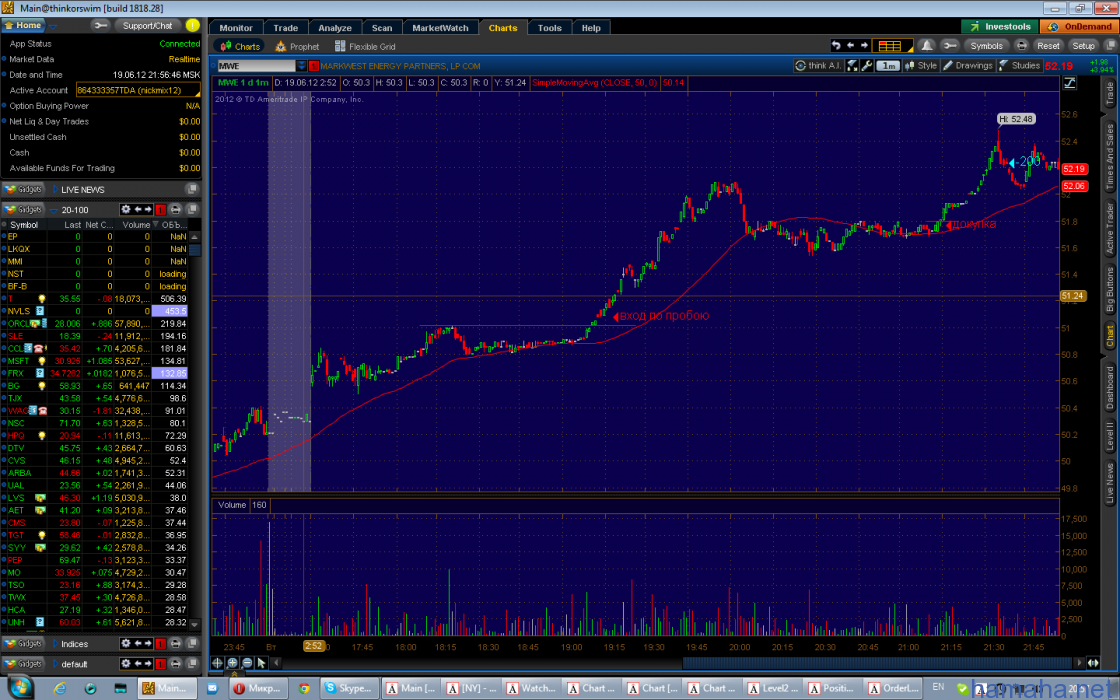Screen dimensions: 1120x700
Task: Open the chart grid layout selector
Action: (x=892, y=46)
